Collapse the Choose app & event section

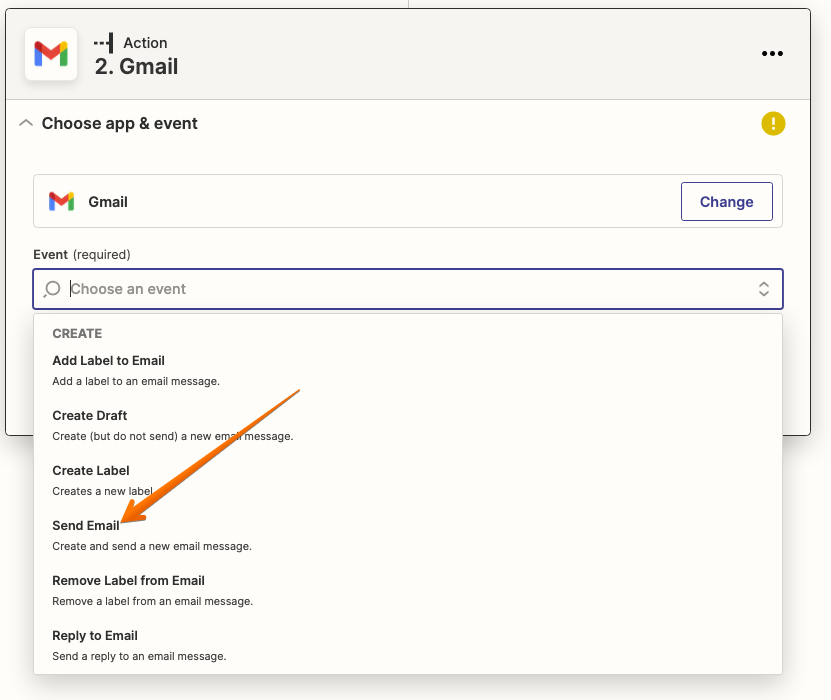coord(26,123)
